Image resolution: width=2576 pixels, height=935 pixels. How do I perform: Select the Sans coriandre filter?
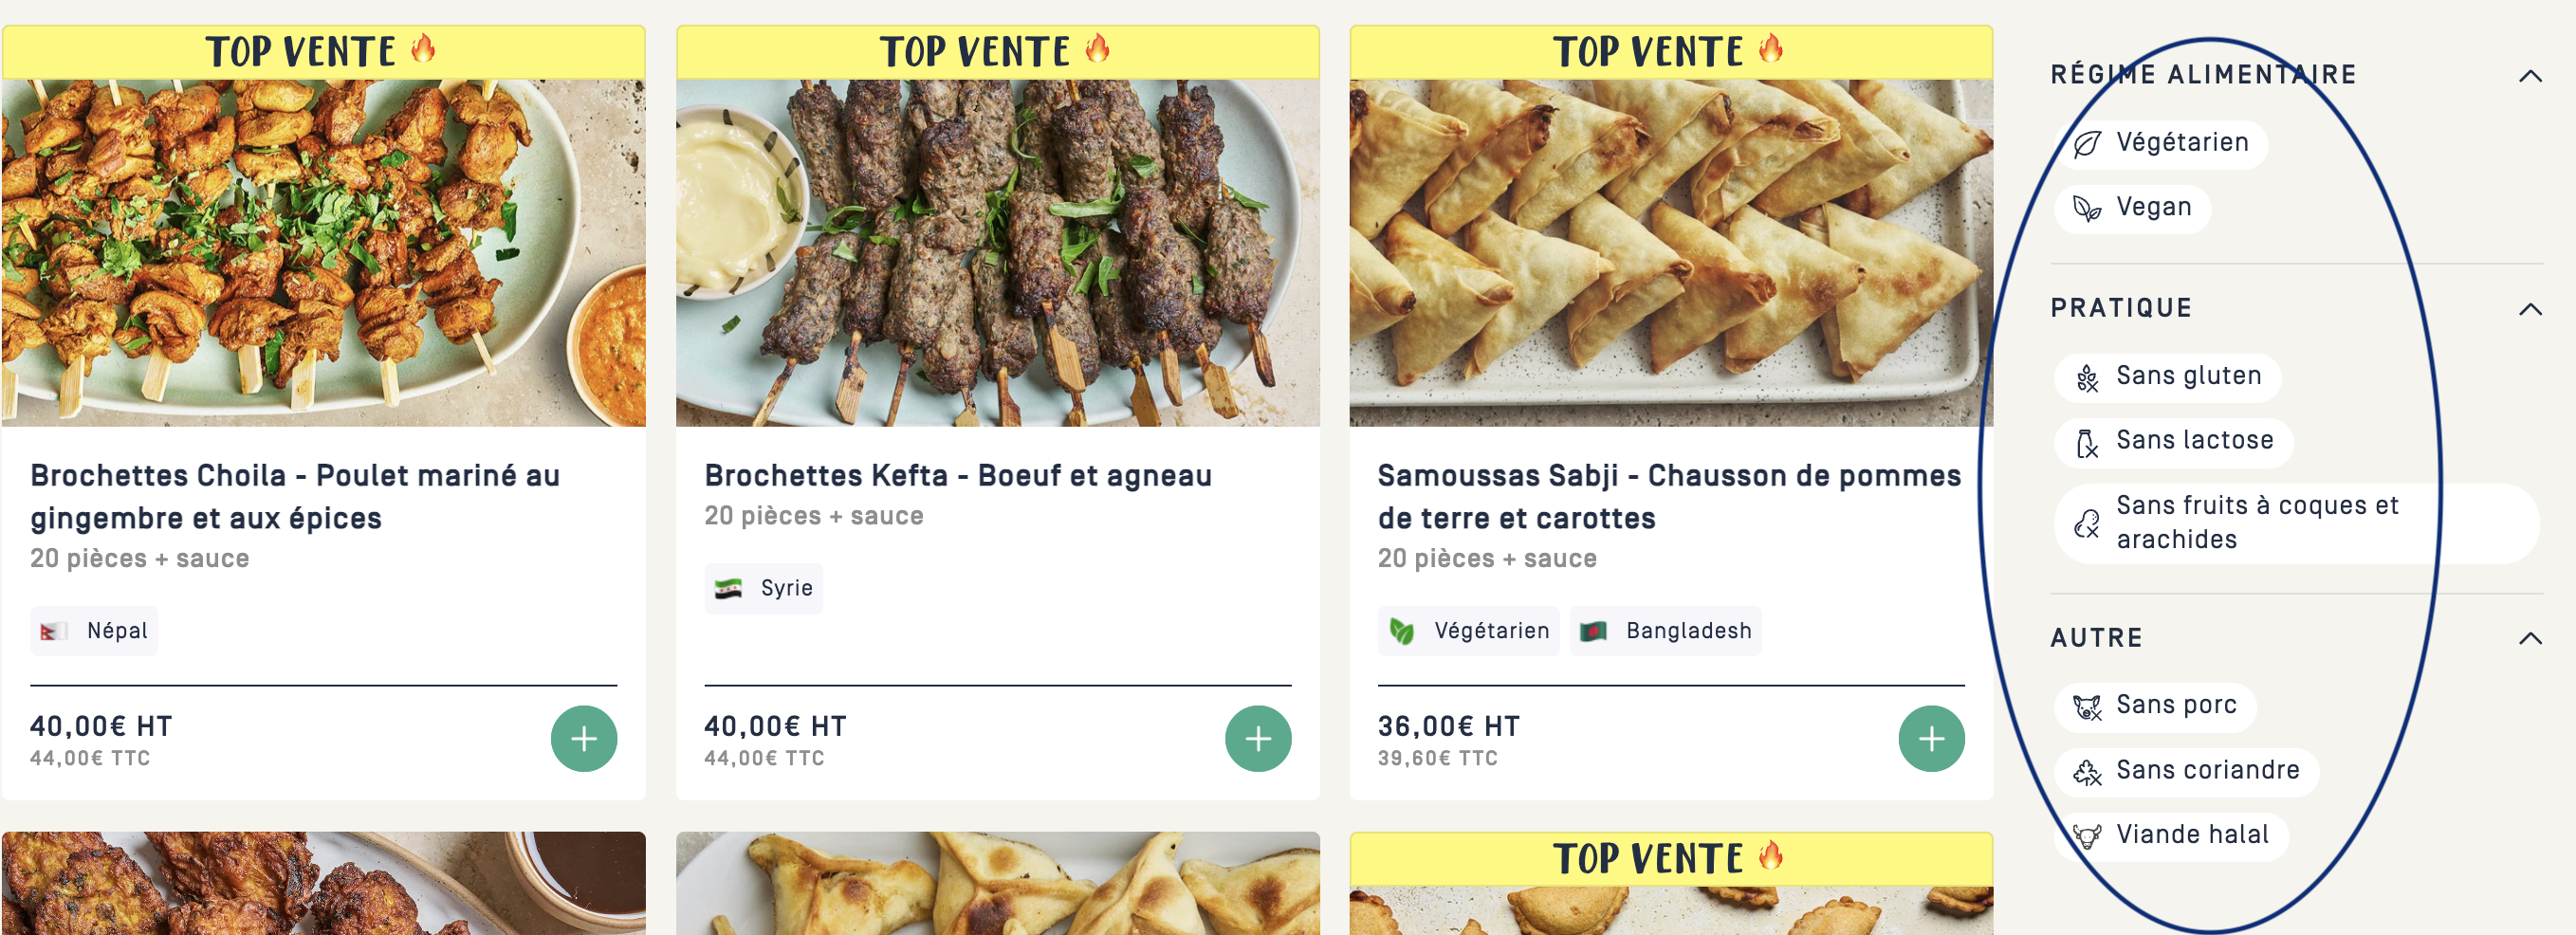click(2187, 771)
